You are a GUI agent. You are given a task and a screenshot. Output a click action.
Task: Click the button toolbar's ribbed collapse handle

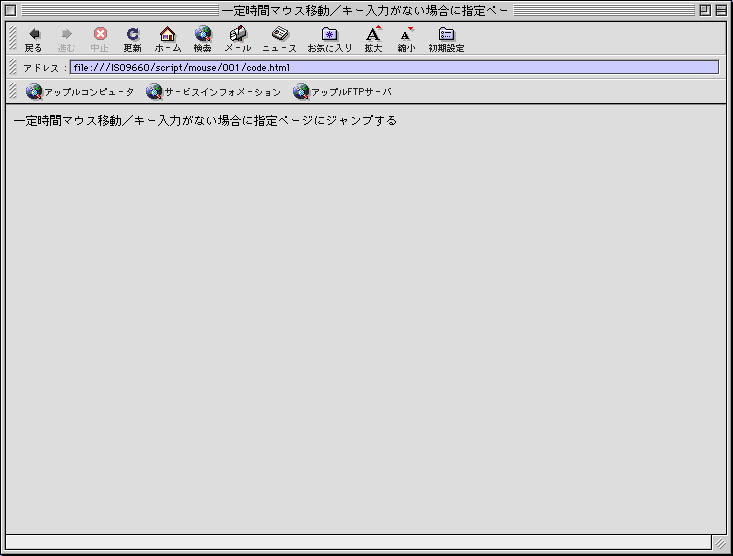pos(13,38)
